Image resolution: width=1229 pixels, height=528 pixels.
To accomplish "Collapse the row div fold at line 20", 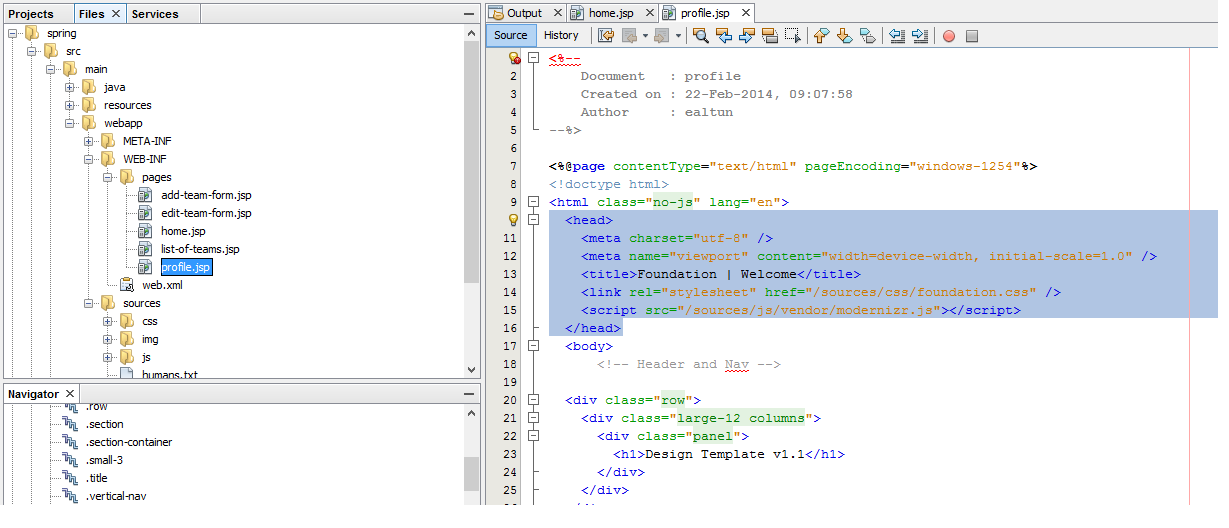I will tap(534, 400).
